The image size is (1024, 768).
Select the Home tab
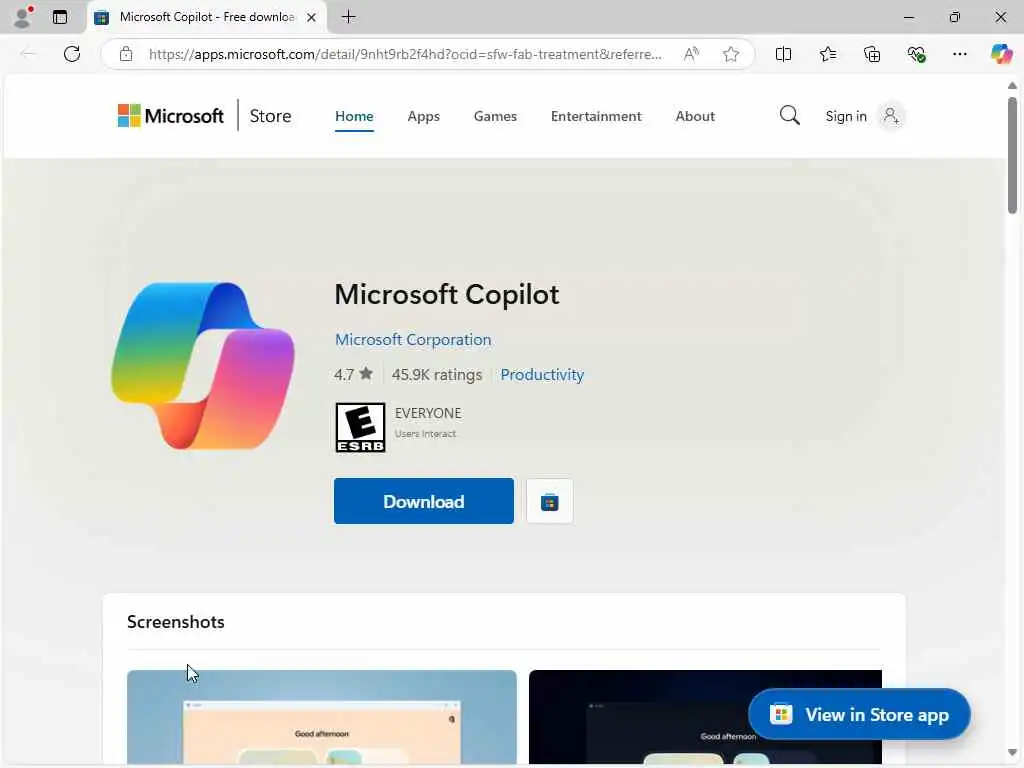(354, 116)
